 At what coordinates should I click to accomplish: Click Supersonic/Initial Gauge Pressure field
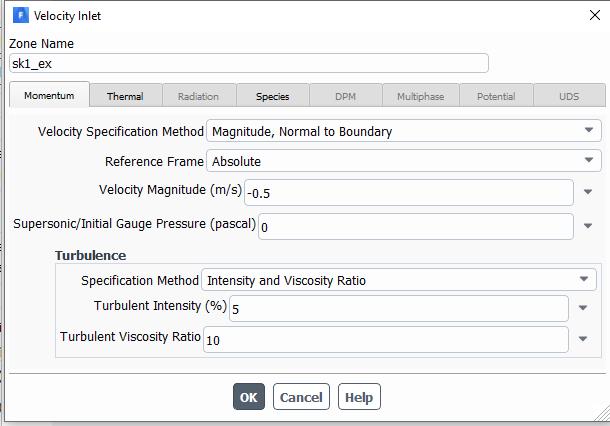point(415,227)
